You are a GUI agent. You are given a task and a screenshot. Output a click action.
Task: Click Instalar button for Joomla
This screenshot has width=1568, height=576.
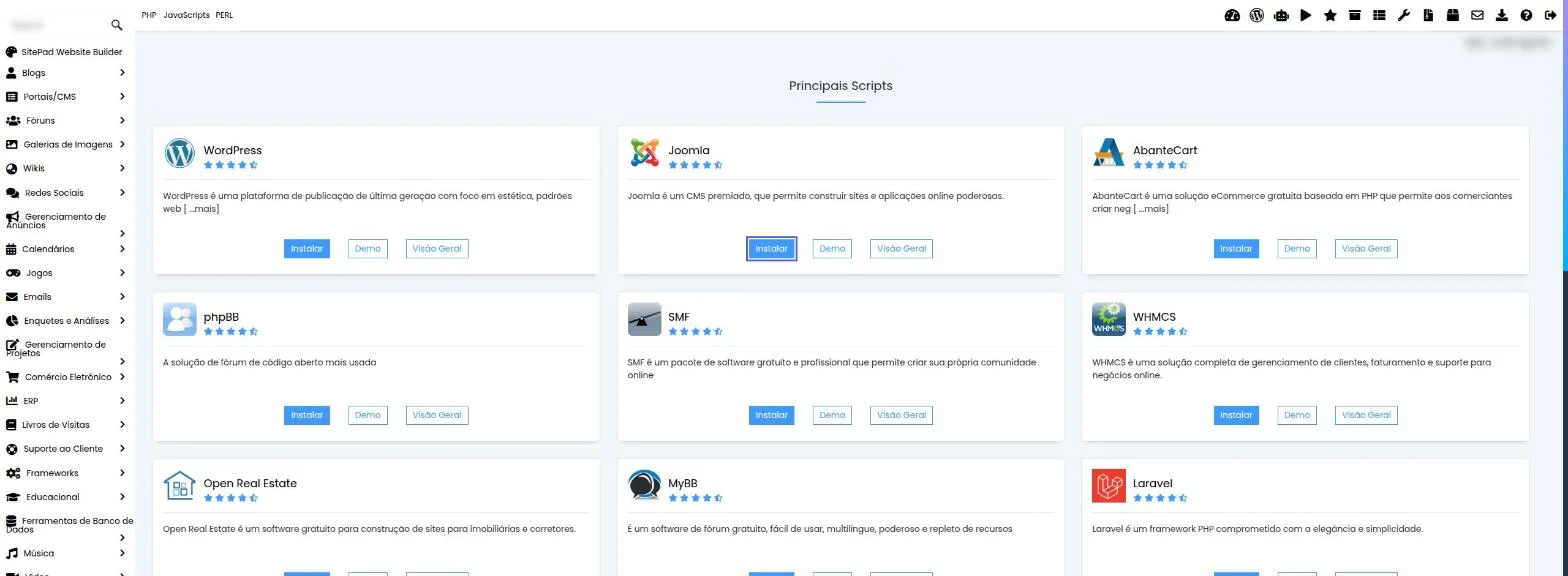click(x=771, y=249)
